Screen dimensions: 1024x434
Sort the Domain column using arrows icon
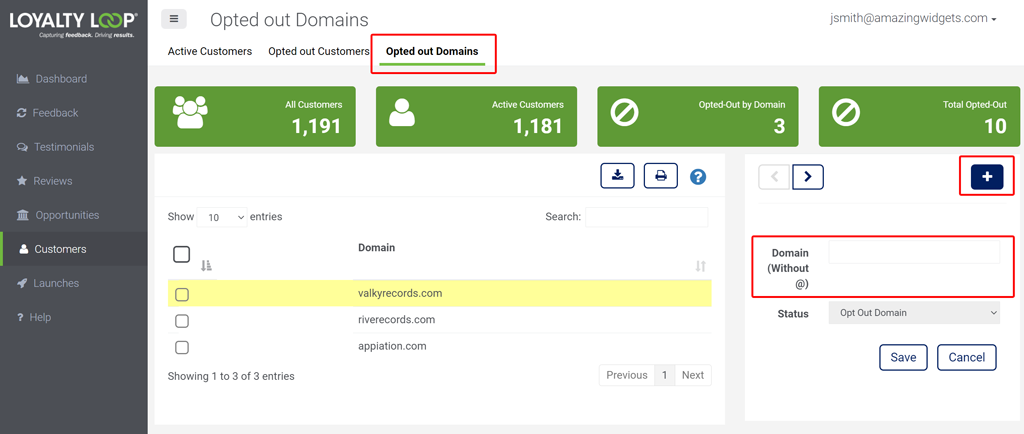click(x=700, y=266)
